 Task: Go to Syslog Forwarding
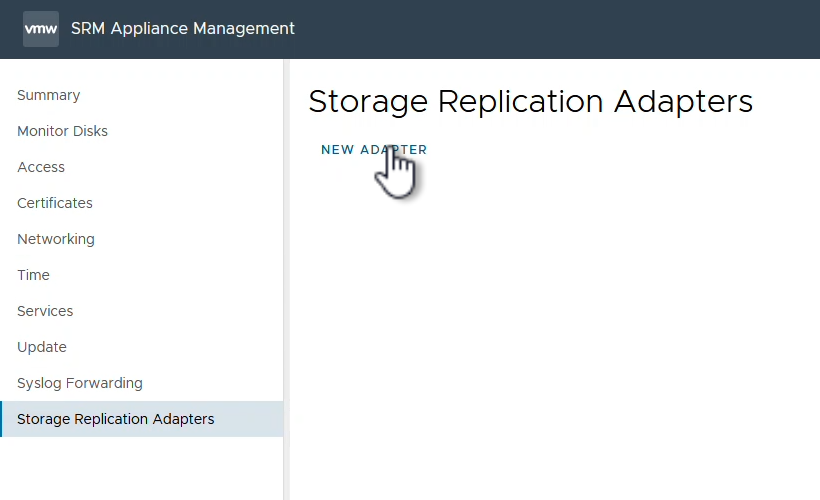[x=80, y=383]
